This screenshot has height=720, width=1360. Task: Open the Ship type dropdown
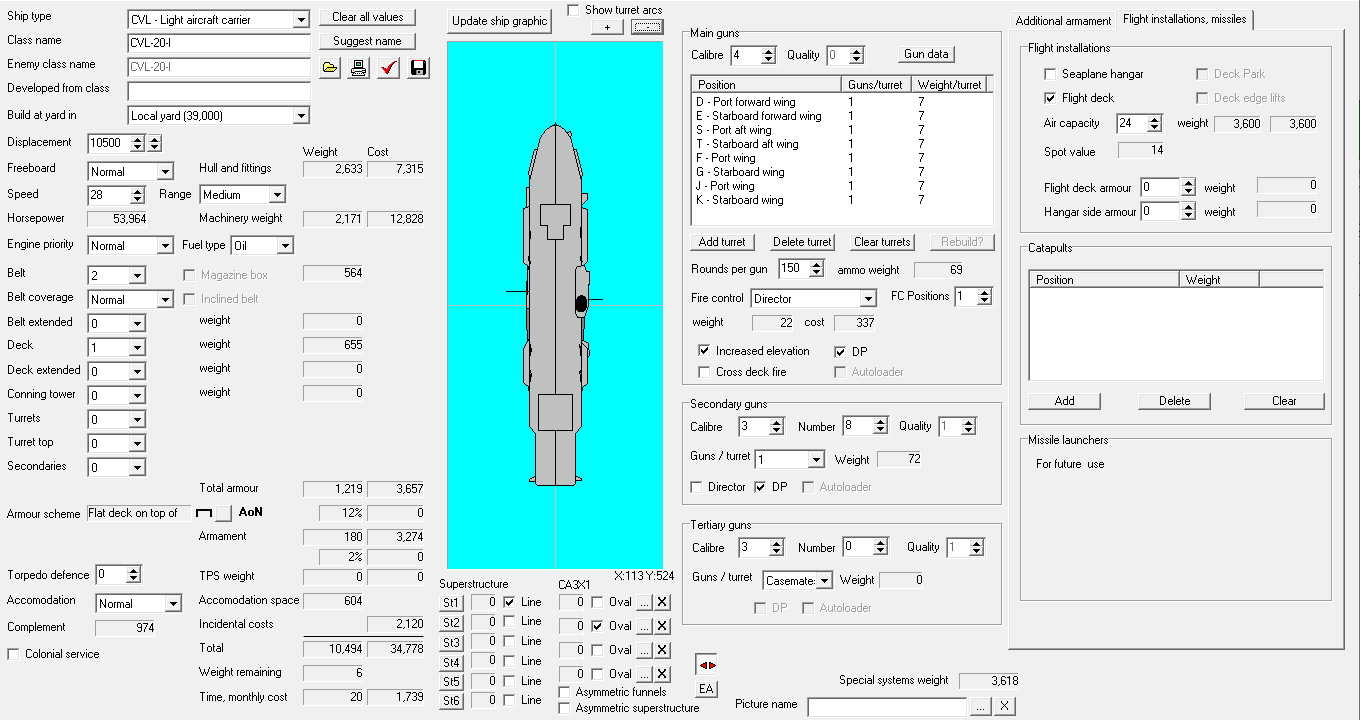tap(301, 20)
